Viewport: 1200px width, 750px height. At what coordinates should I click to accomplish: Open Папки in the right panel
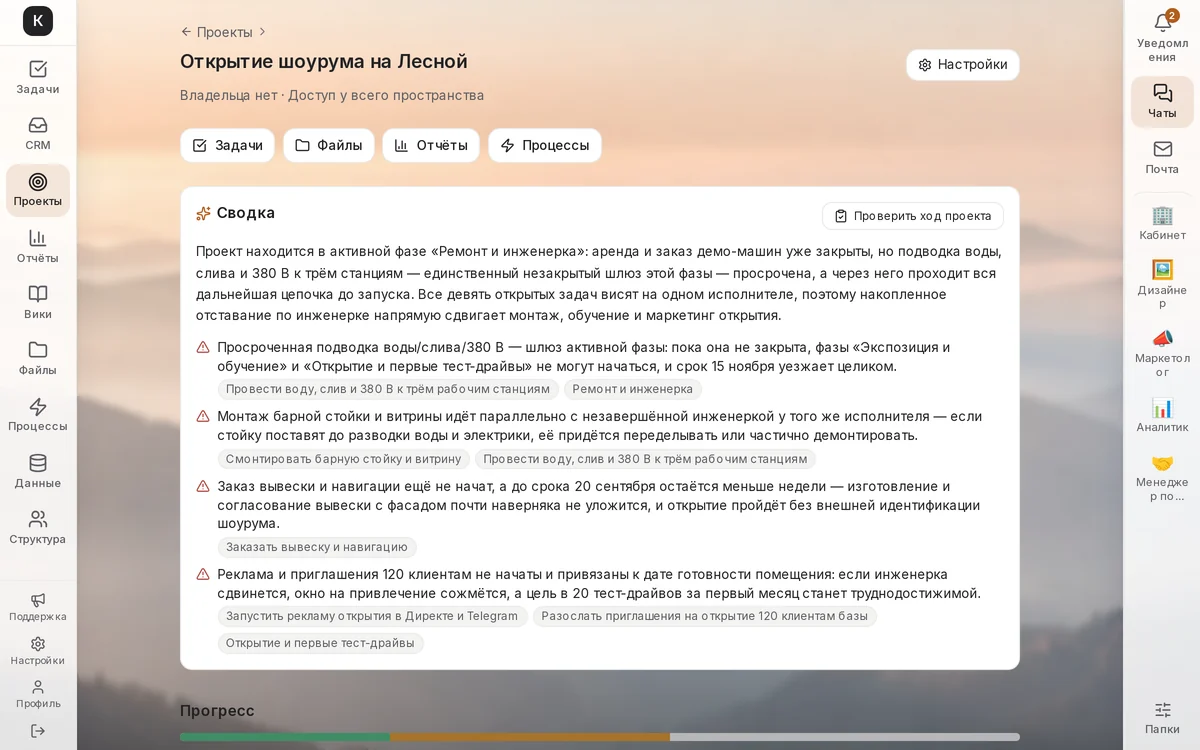coord(1162,718)
